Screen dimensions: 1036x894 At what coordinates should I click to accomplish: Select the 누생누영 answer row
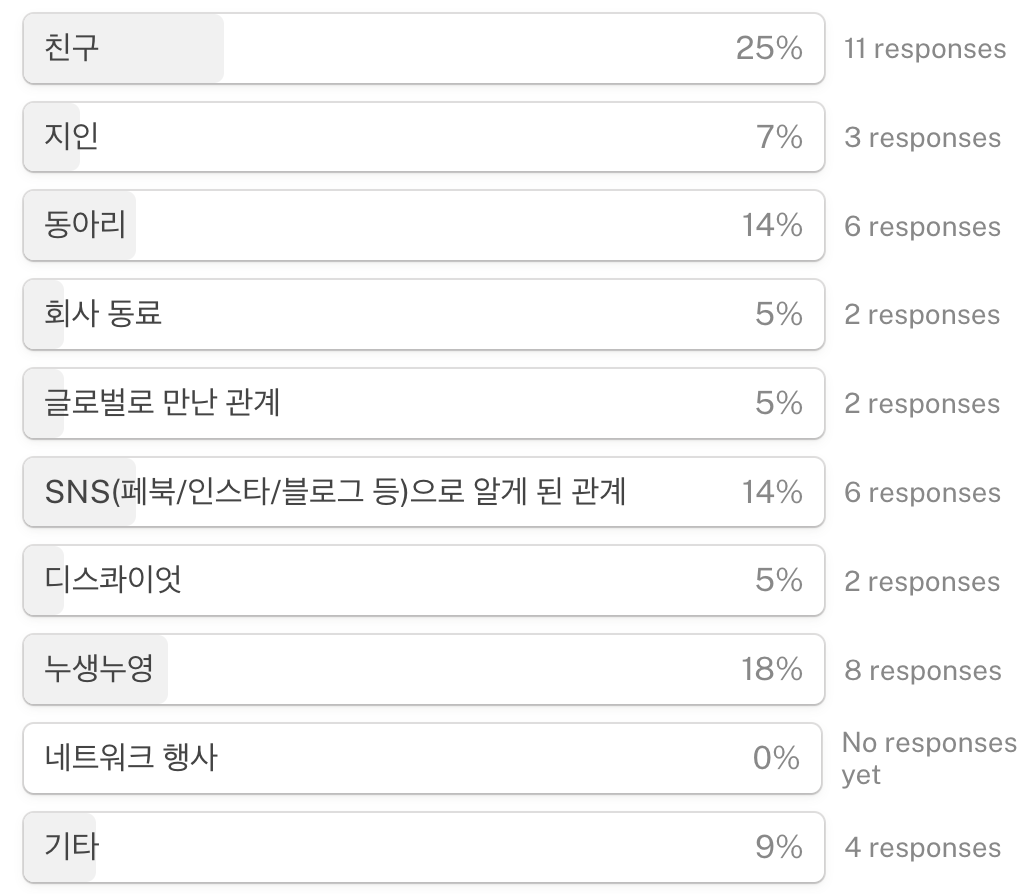[x=423, y=670]
